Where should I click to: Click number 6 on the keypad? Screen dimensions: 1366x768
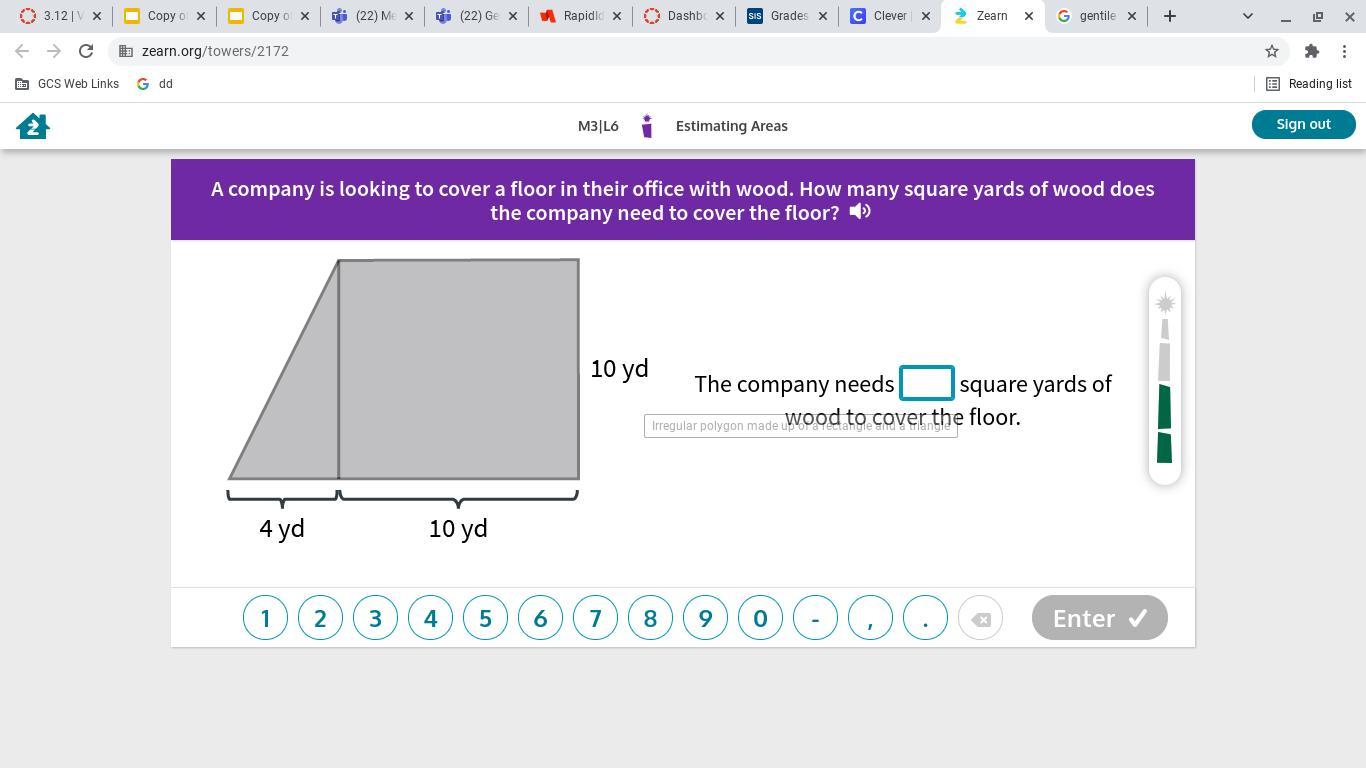[x=540, y=619]
